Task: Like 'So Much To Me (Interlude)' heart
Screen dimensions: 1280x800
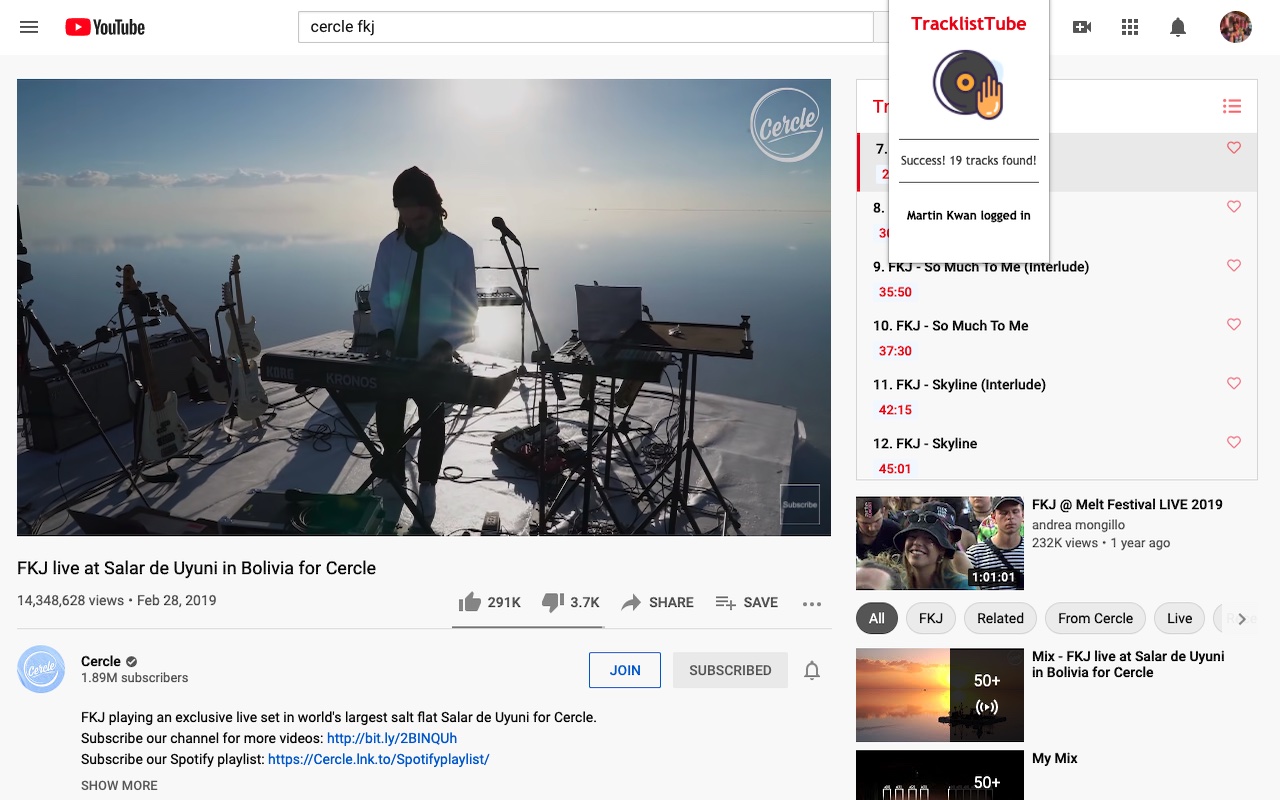Action: (x=1234, y=266)
